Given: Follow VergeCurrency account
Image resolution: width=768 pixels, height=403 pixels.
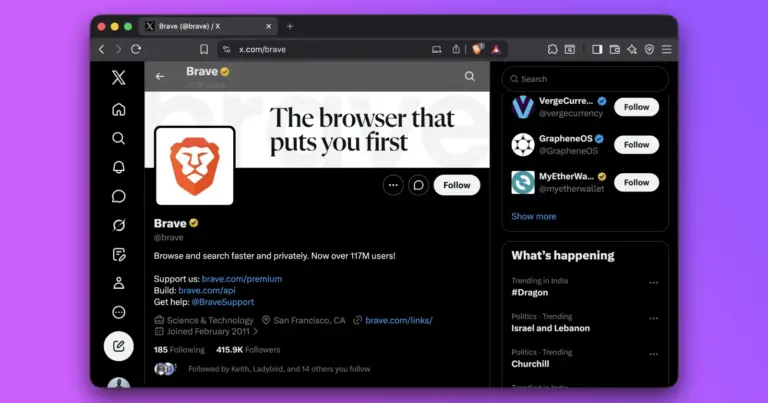Looking at the screenshot, I should [x=636, y=107].
